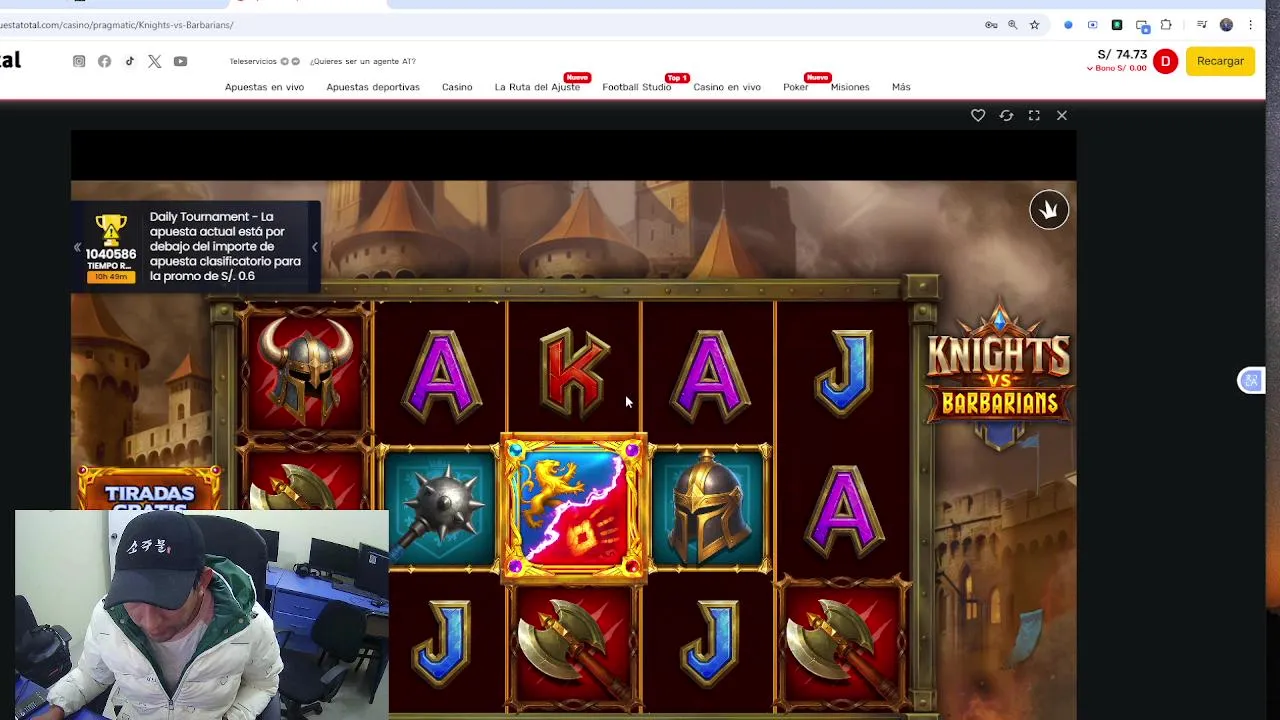Viewport: 1280px width, 720px height.
Task: Click the Teleservicios link
Action: pyautogui.click(x=253, y=61)
